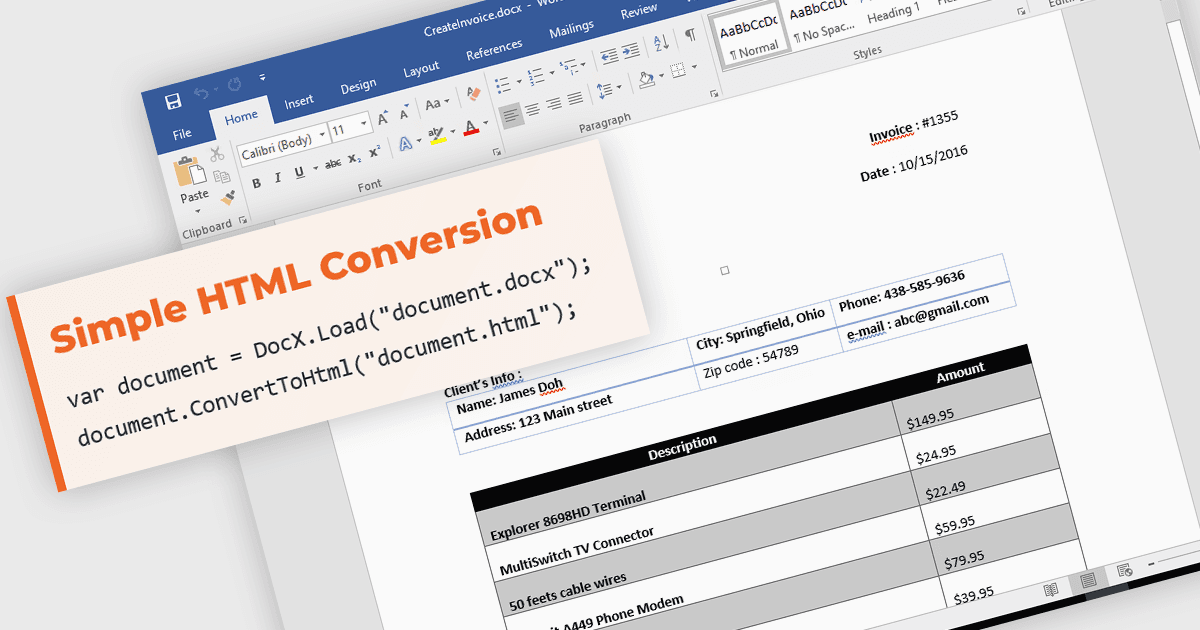Switch to the Mailings tab
Screen dimensions: 1200x630
(571, 30)
